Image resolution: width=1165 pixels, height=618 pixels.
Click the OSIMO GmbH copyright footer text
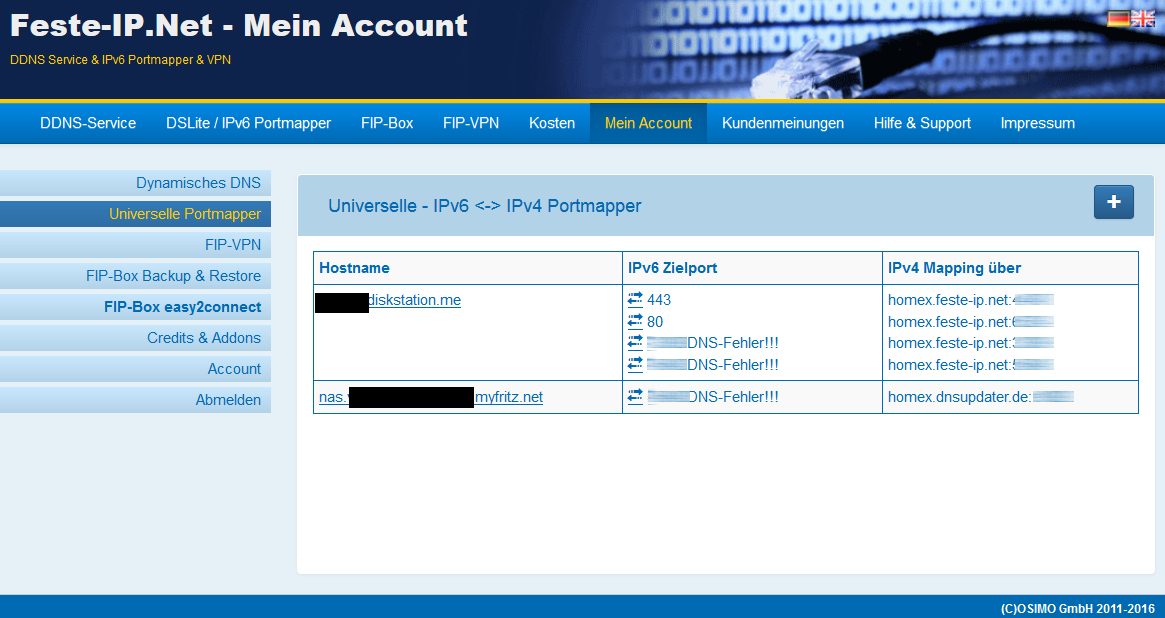[x=1077, y=608]
